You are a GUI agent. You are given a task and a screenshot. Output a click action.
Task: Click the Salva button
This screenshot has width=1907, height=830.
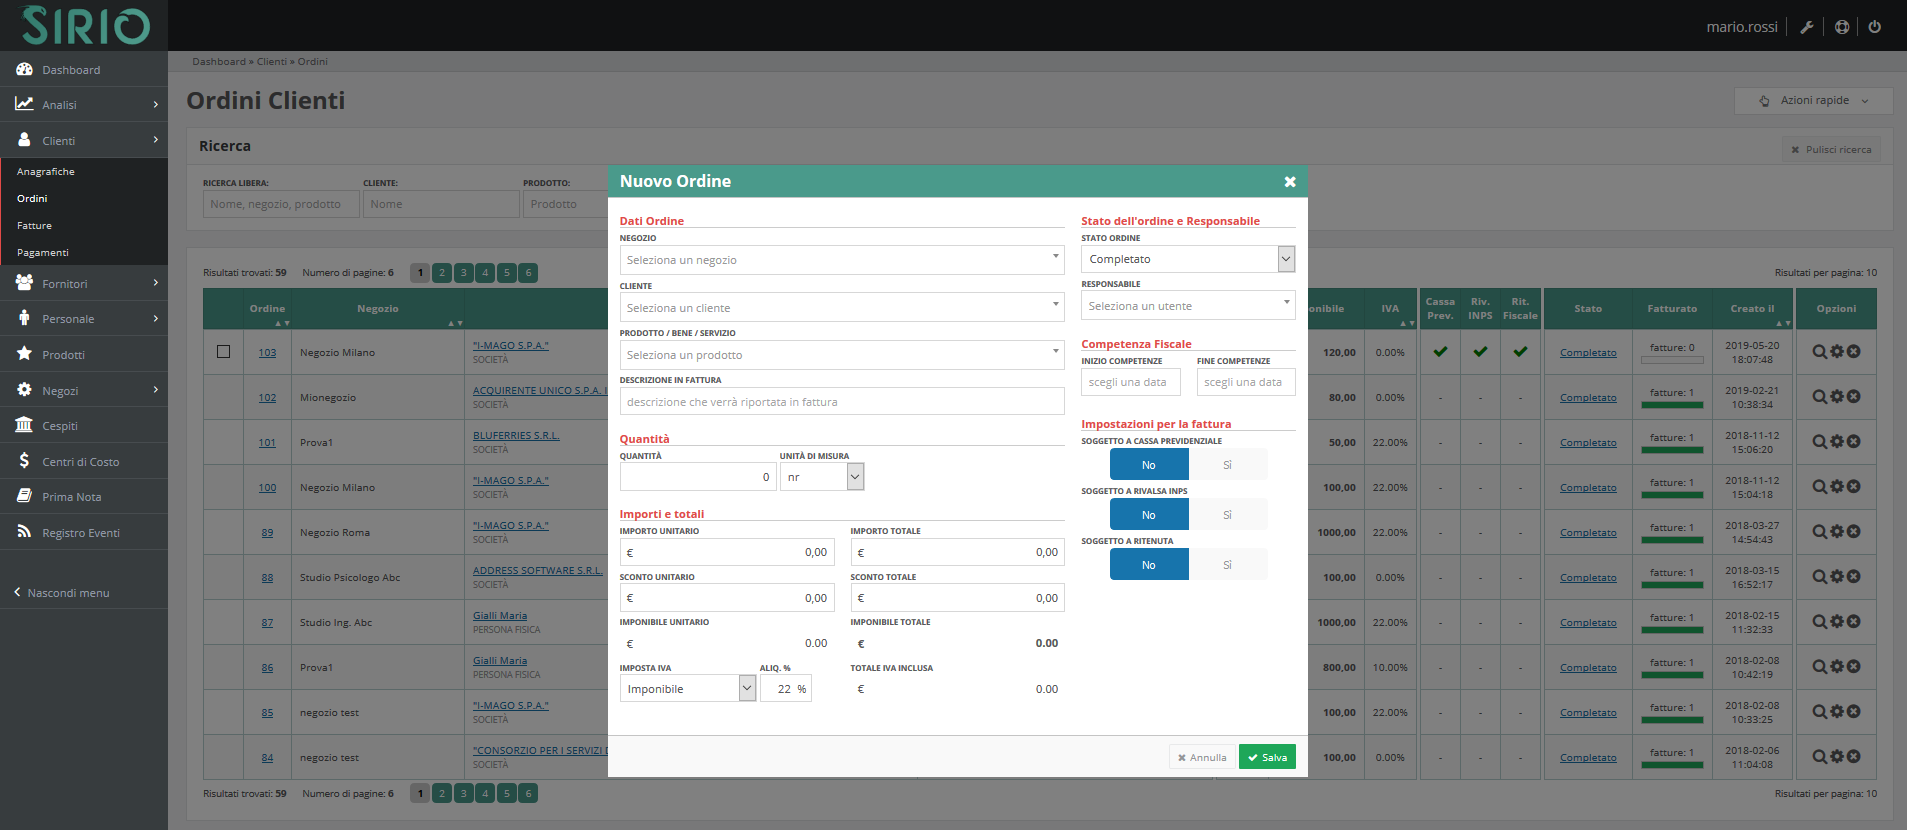tap(1267, 757)
